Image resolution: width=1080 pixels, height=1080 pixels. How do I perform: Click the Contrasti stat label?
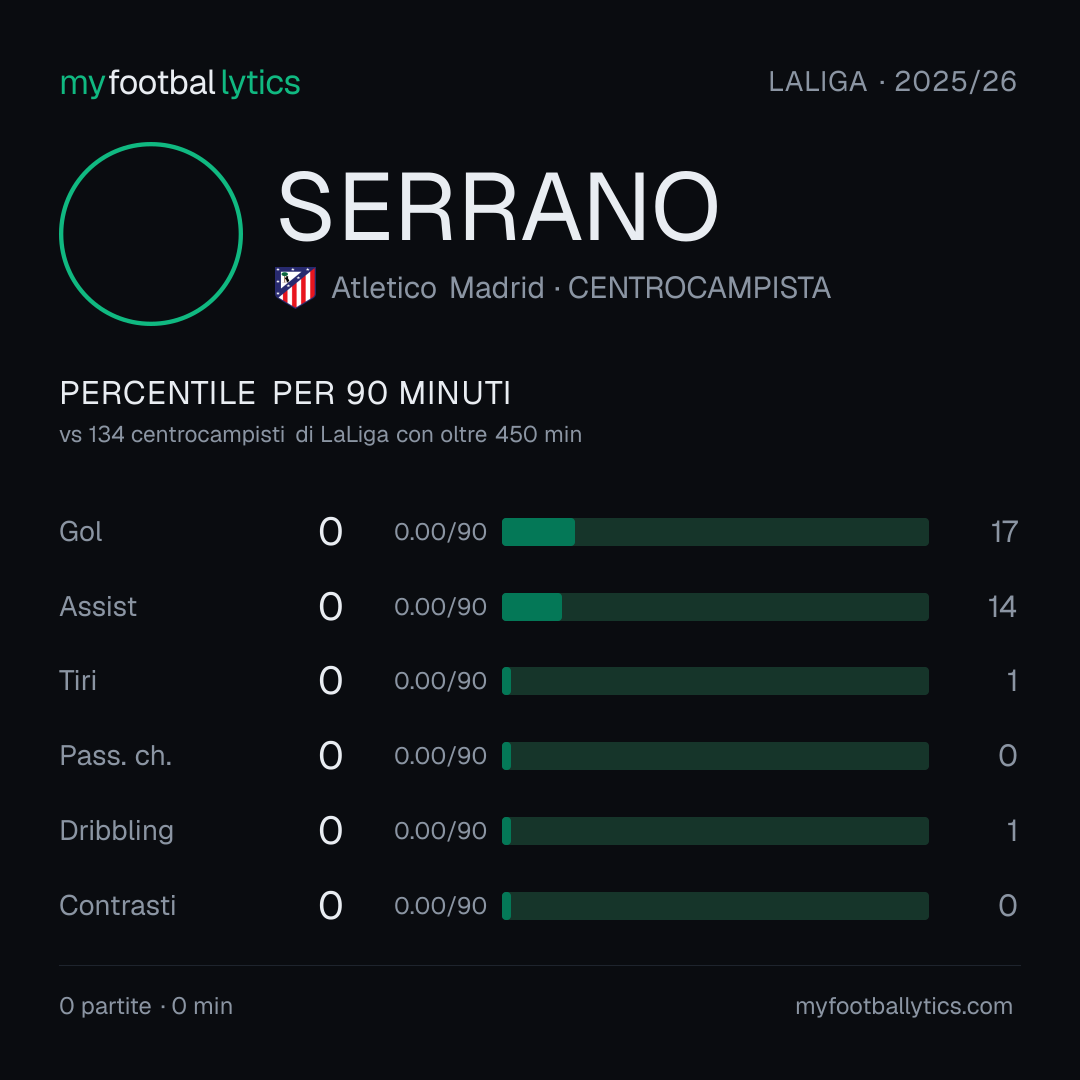(x=118, y=906)
